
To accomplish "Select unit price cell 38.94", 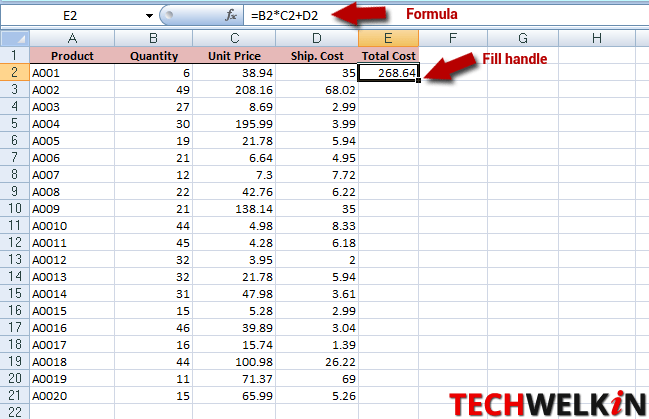I will coord(234,73).
